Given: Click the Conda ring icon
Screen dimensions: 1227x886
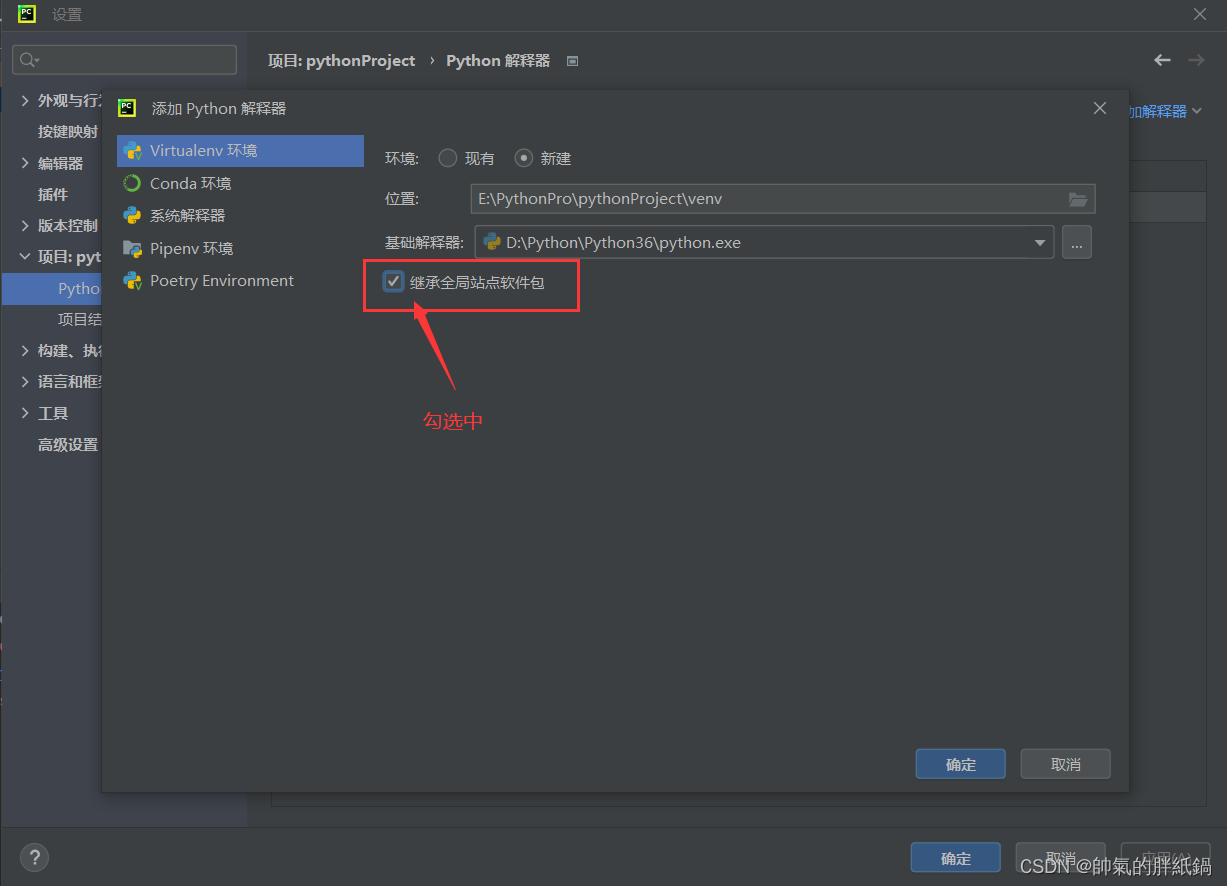Looking at the screenshot, I should click(x=132, y=183).
